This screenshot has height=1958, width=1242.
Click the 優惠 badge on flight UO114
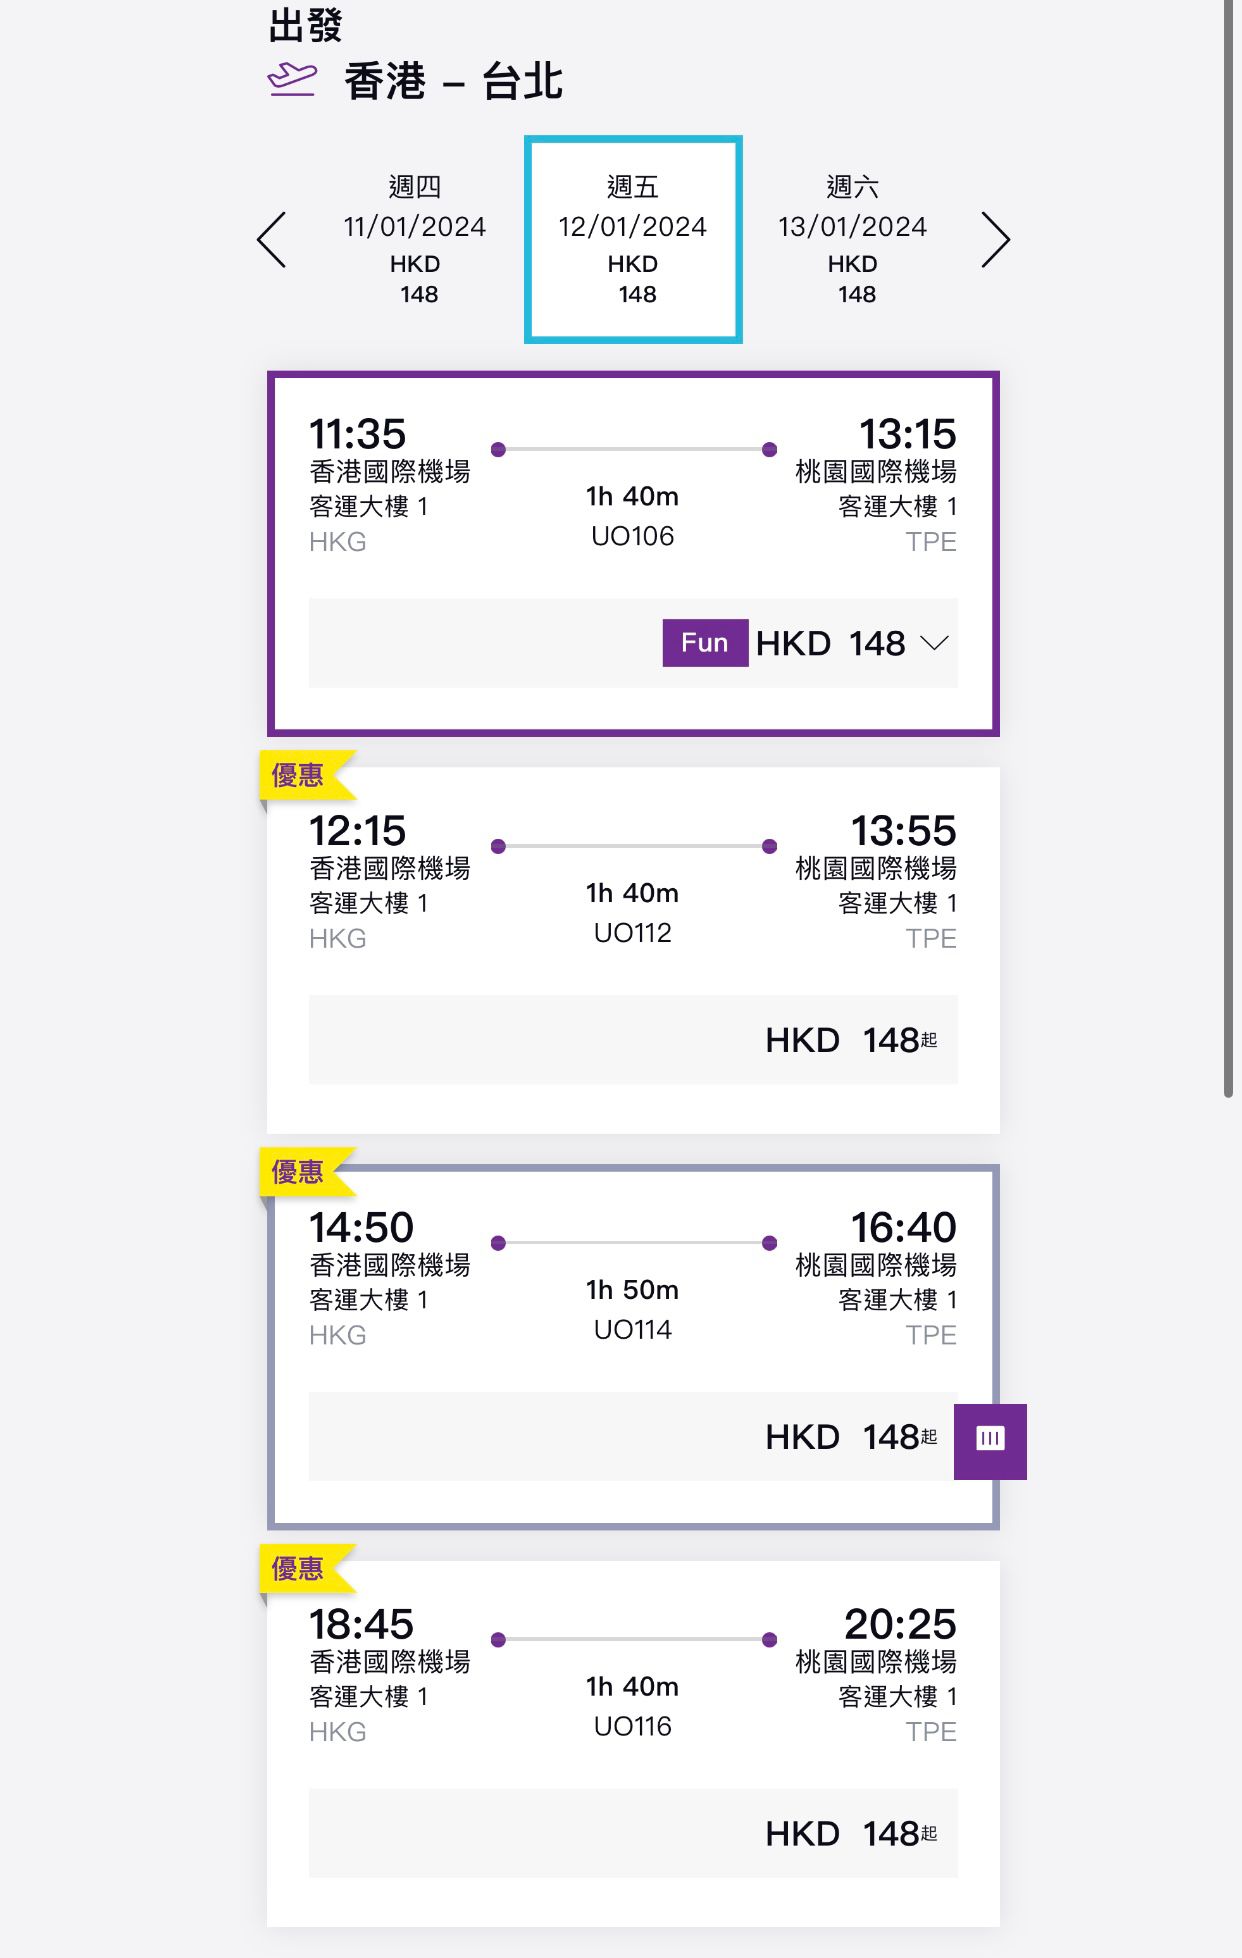click(x=299, y=1172)
